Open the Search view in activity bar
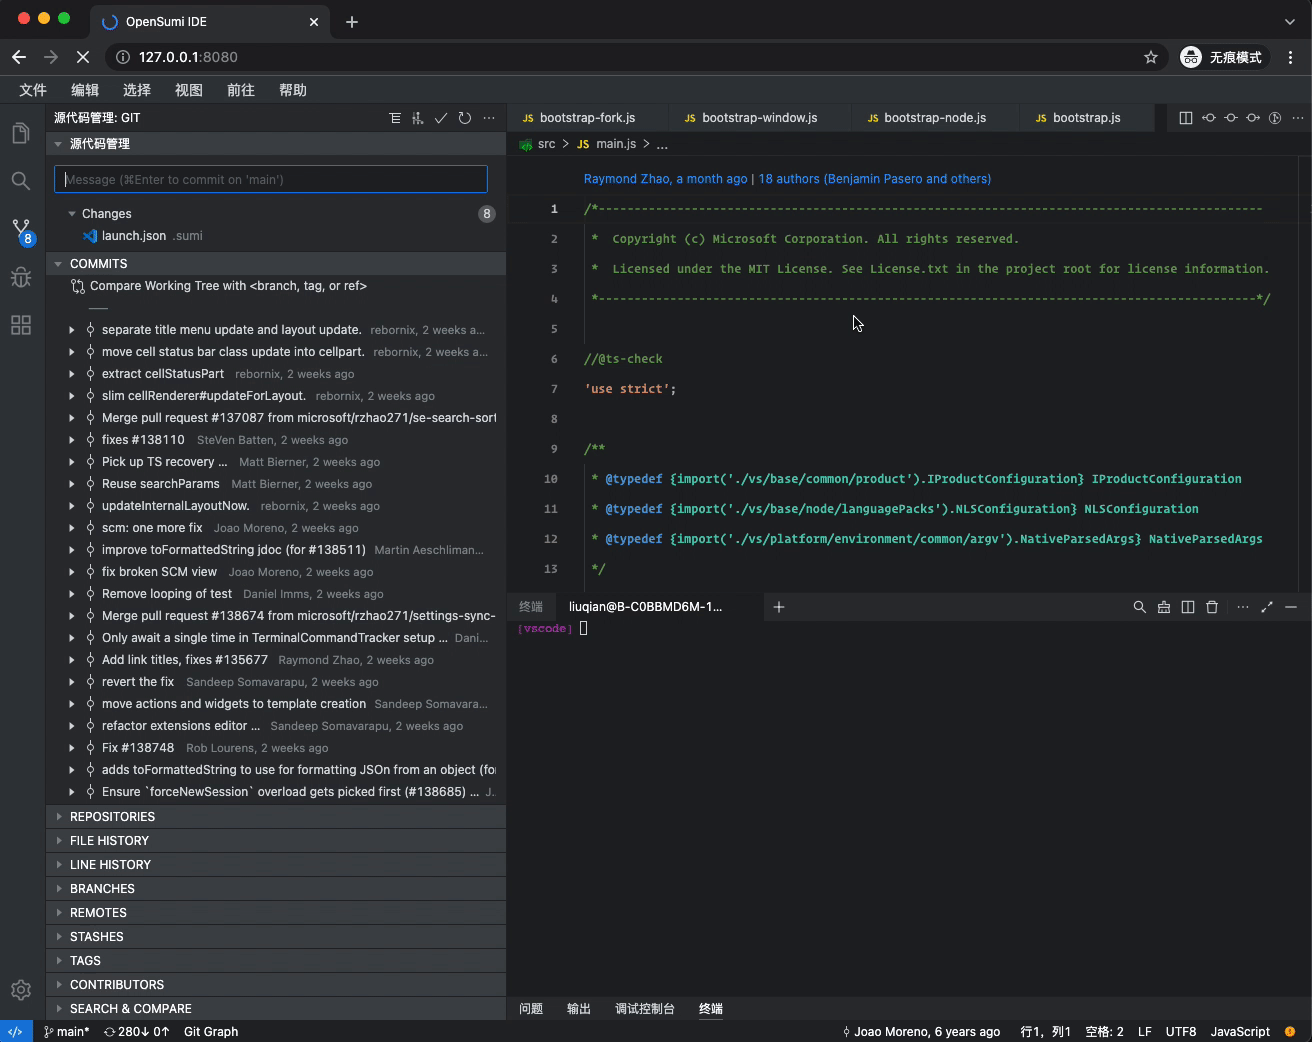Screen dimensions: 1312x1042 [x=21, y=181]
